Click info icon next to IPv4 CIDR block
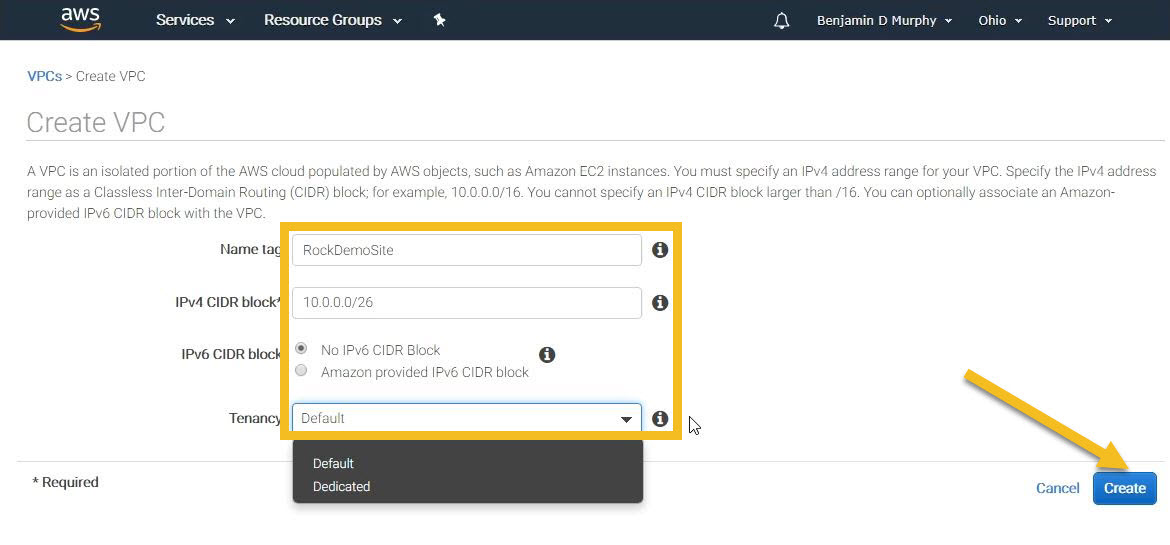This screenshot has height=545, width=1170. [x=660, y=303]
